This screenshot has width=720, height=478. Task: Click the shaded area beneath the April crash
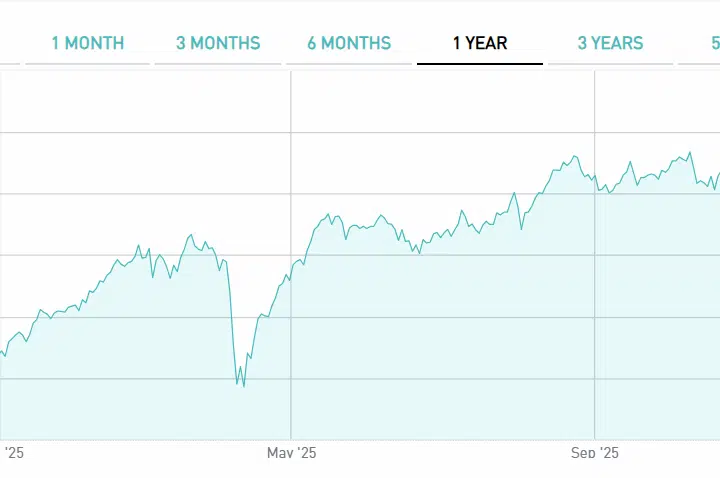click(x=243, y=415)
